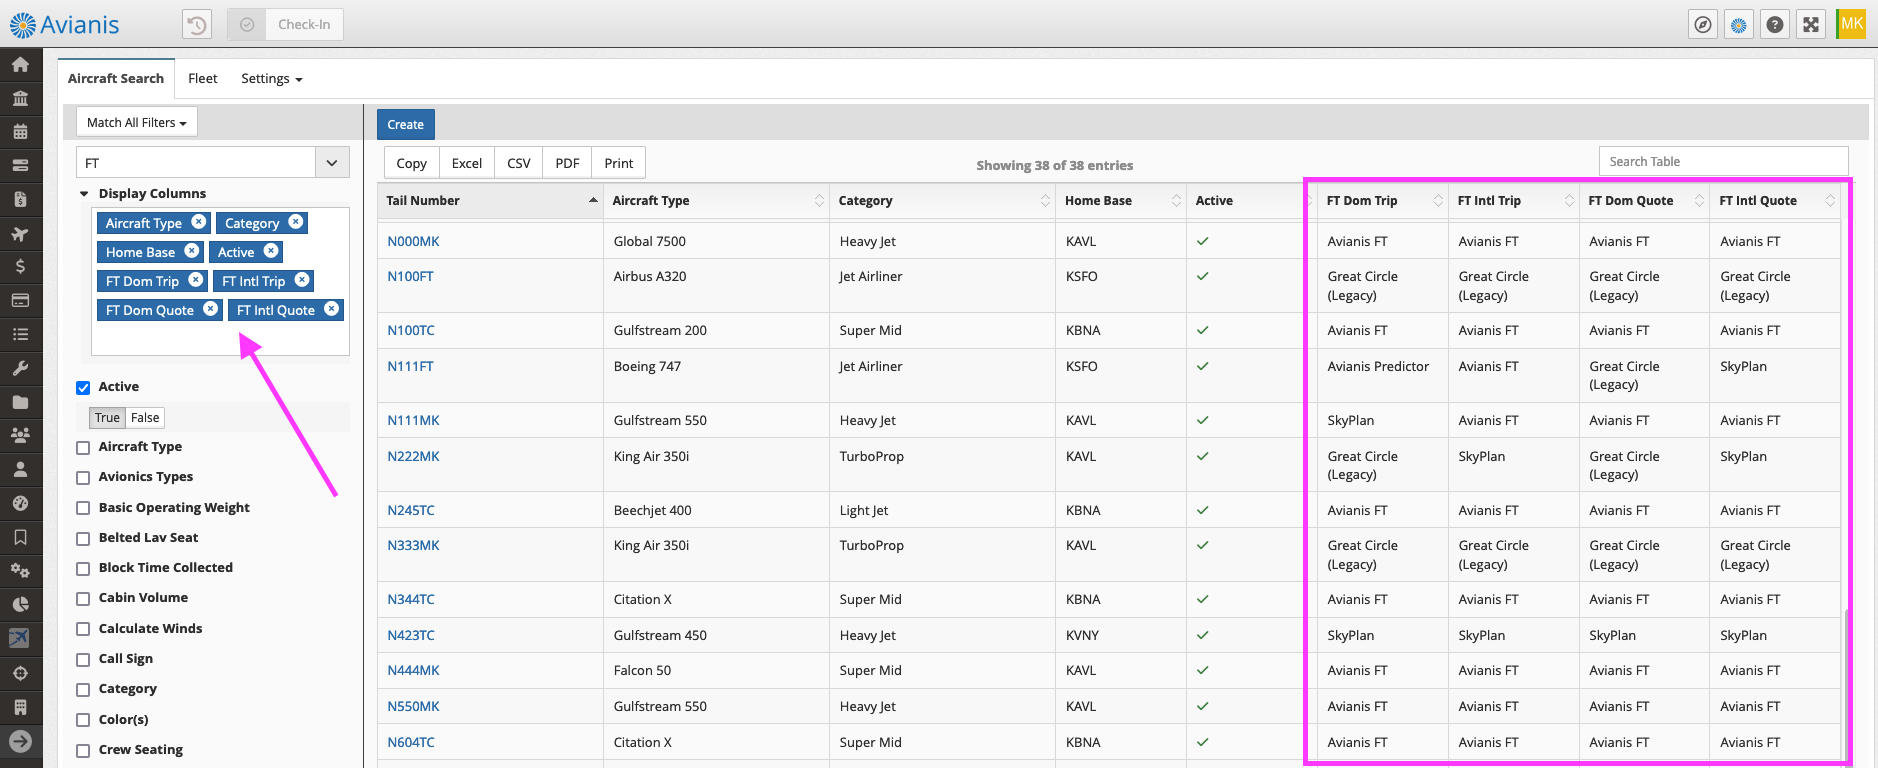Image resolution: width=1878 pixels, height=768 pixels.
Task: Open the MK user profile avatar
Action: click(x=1852, y=24)
